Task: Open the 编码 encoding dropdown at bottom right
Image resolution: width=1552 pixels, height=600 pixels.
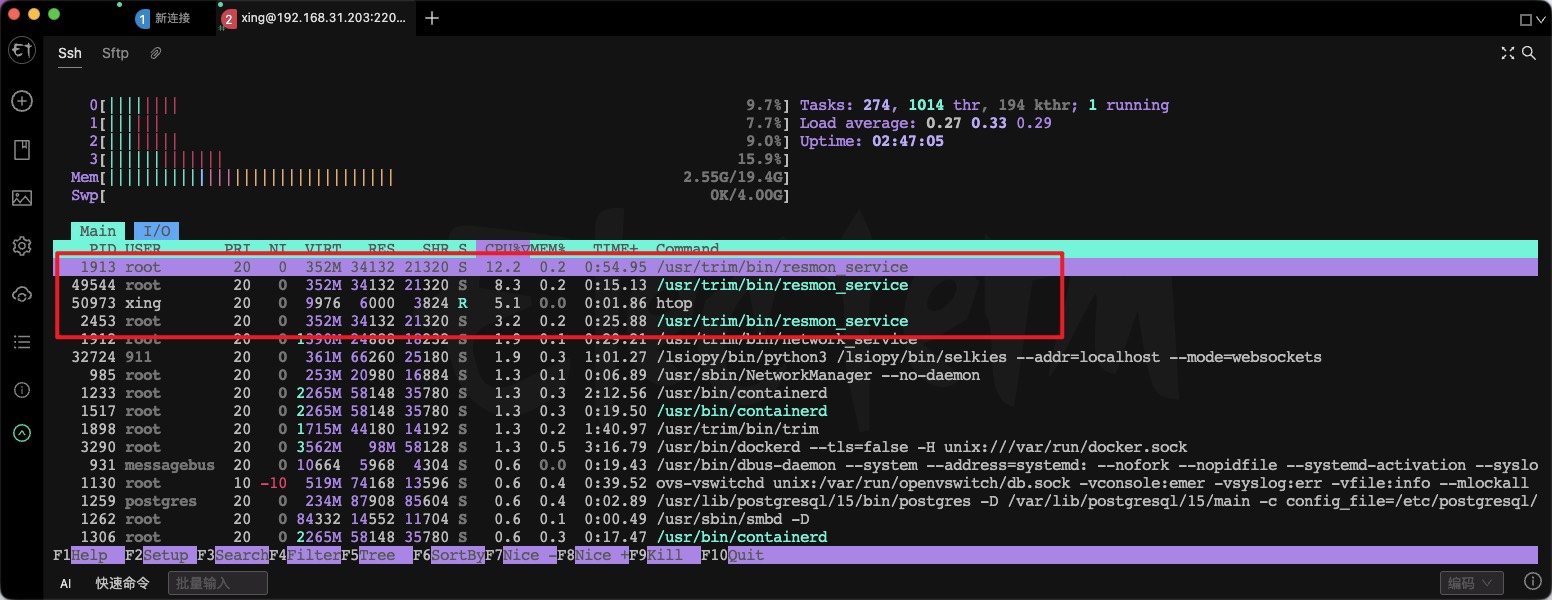Action: (1470, 582)
